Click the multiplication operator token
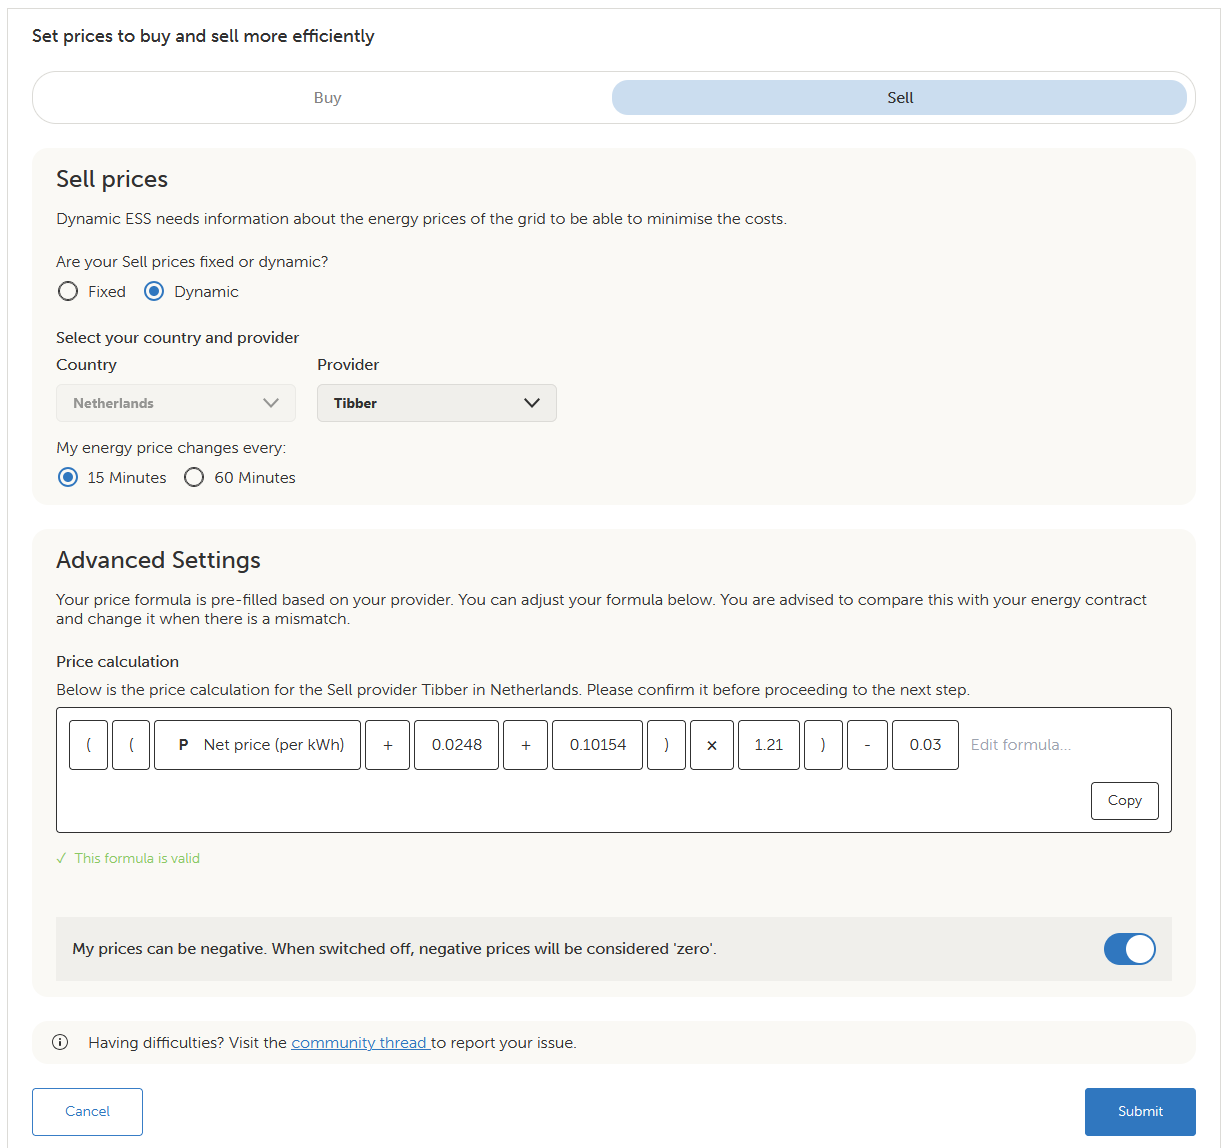The image size is (1232, 1148). point(712,745)
